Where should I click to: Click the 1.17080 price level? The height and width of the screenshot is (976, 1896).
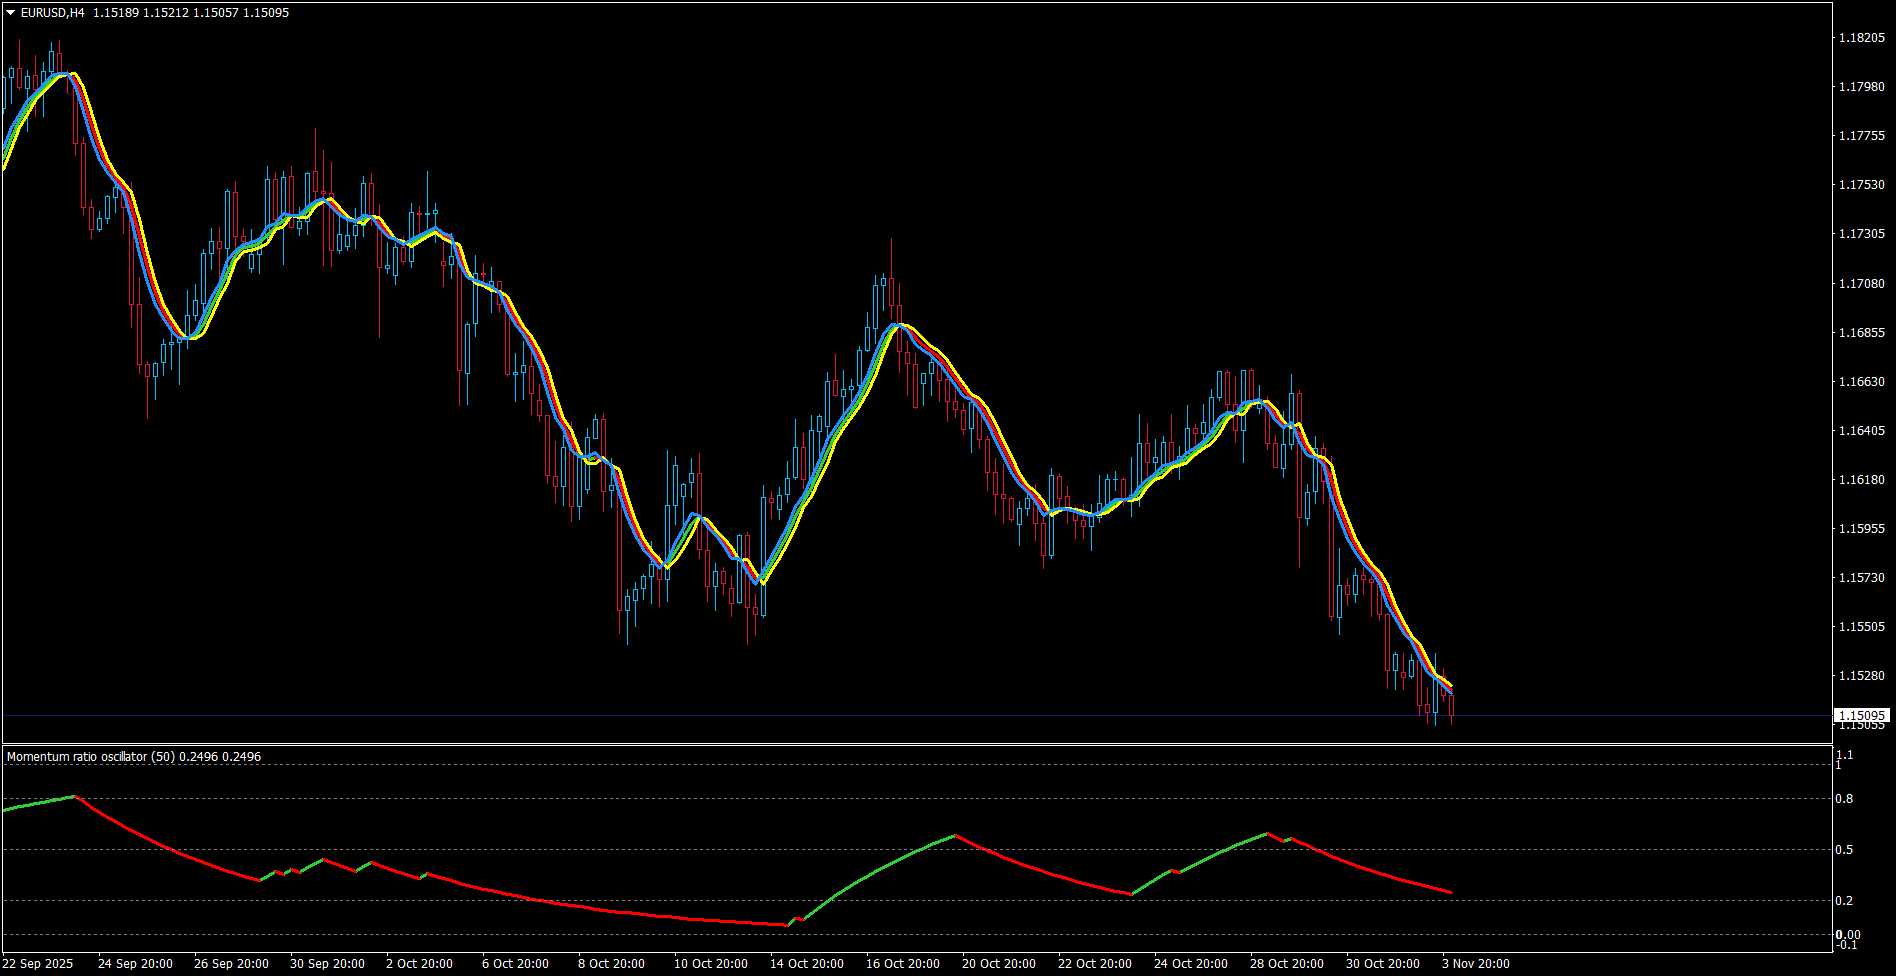tap(1862, 284)
